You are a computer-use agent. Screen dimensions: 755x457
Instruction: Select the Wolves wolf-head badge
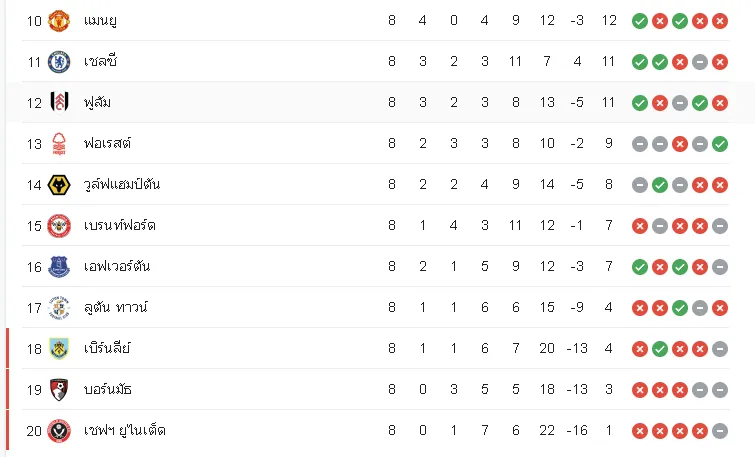59,185
